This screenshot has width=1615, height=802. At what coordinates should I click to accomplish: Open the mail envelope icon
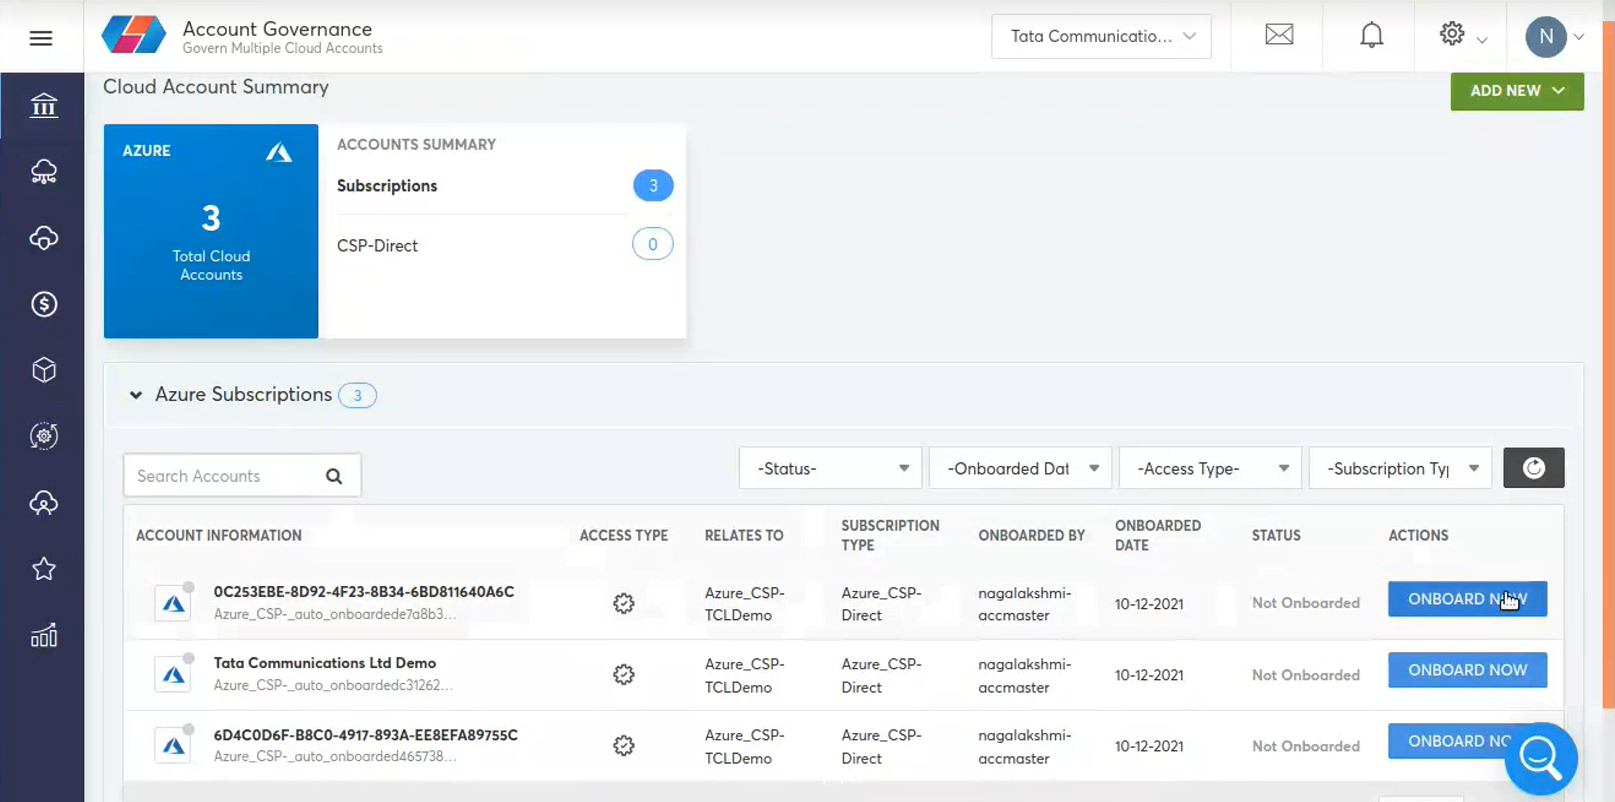tap(1279, 35)
